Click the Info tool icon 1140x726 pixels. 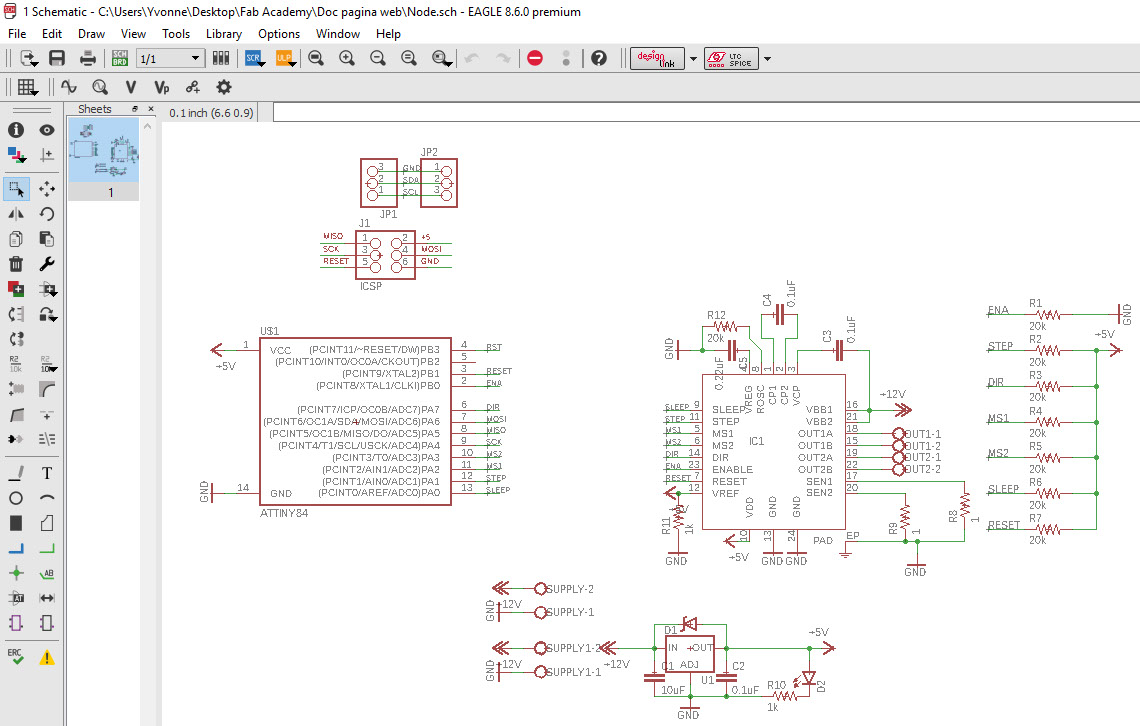click(x=16, y=130)
